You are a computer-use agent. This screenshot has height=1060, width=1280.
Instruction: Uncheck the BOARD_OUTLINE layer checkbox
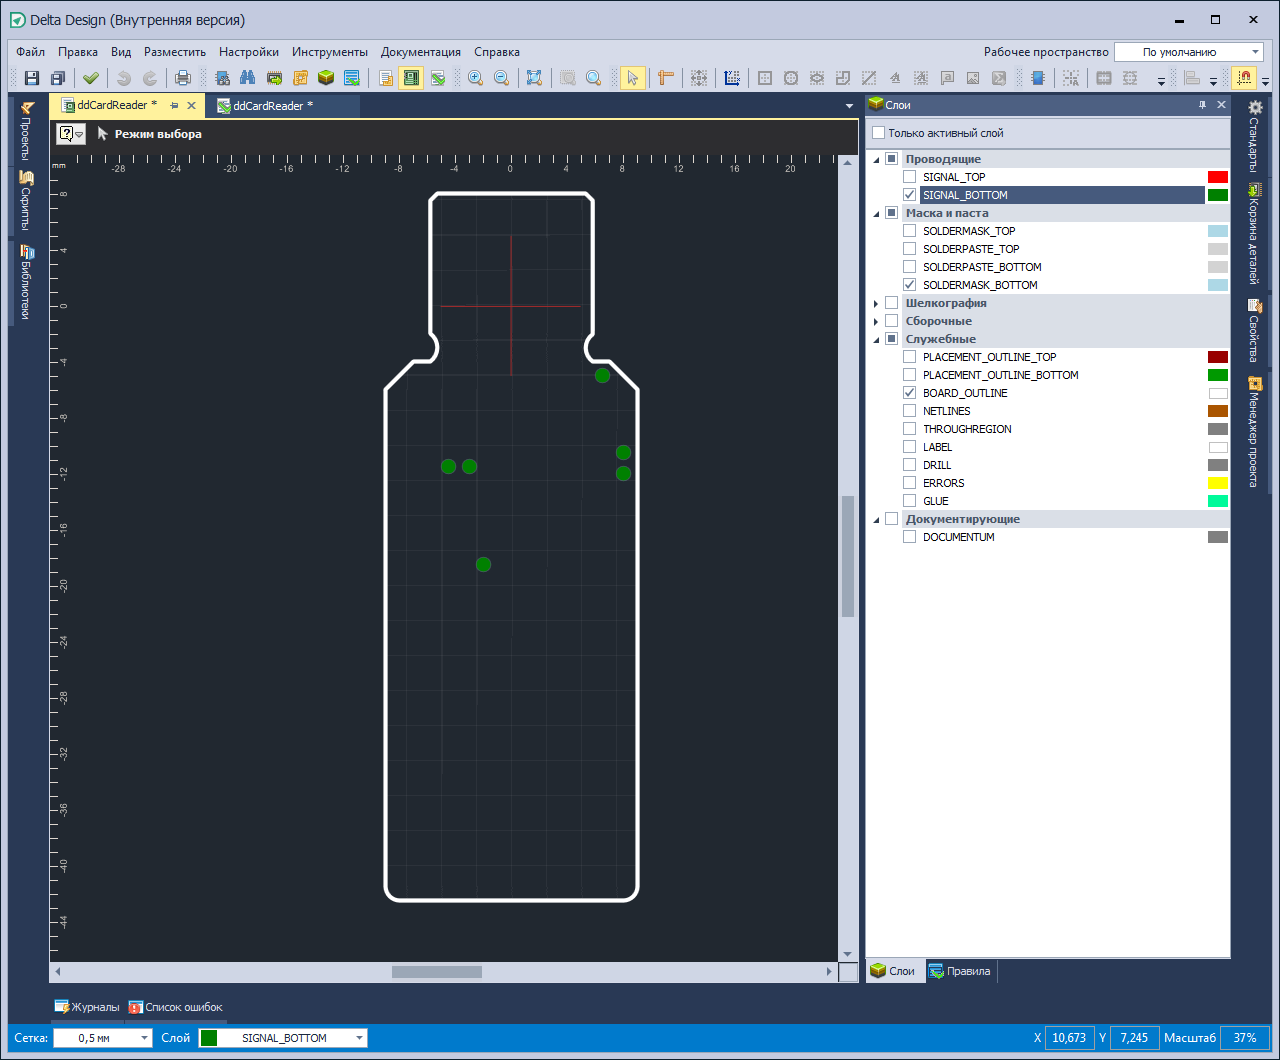pos(909,393)
